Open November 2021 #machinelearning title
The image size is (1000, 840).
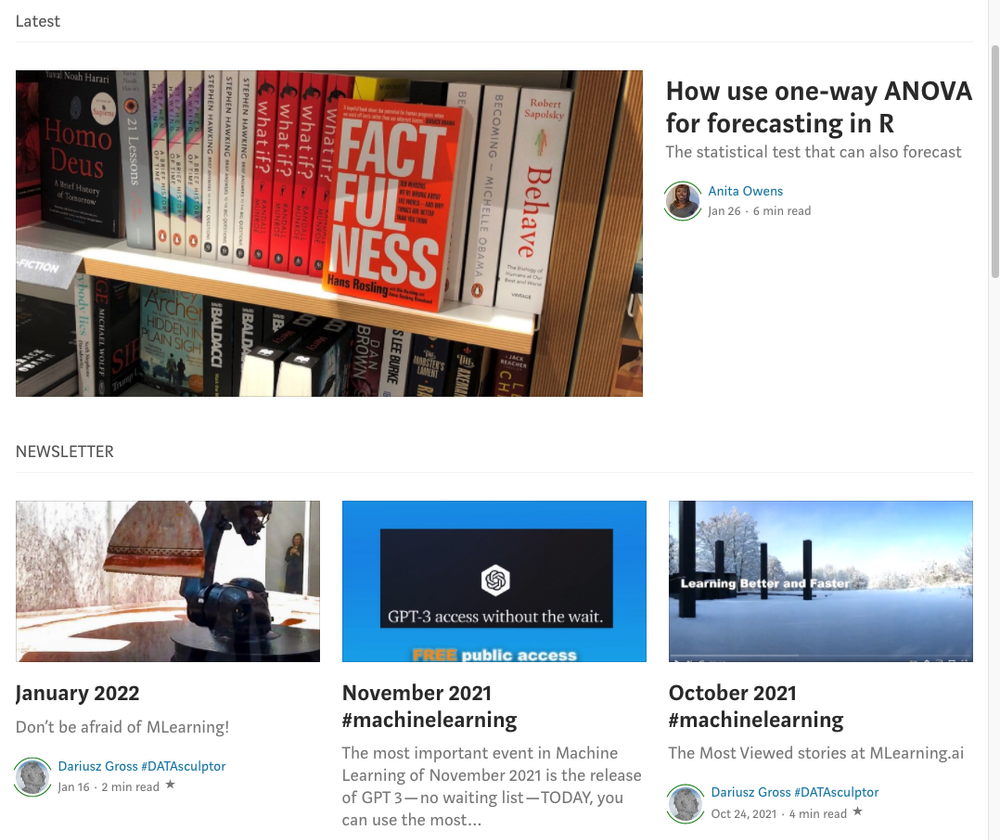429,706
